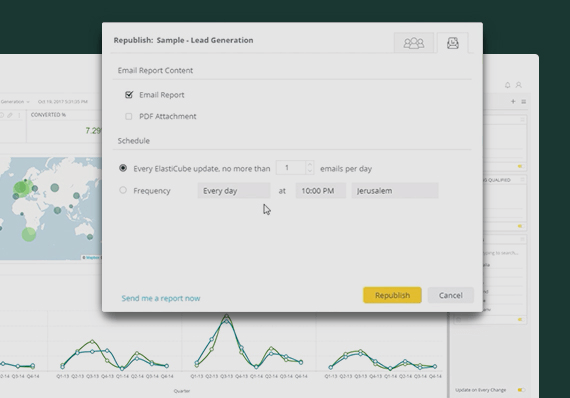Click the yellow Republish button
570x398 pixels.
tap(392, 295)
